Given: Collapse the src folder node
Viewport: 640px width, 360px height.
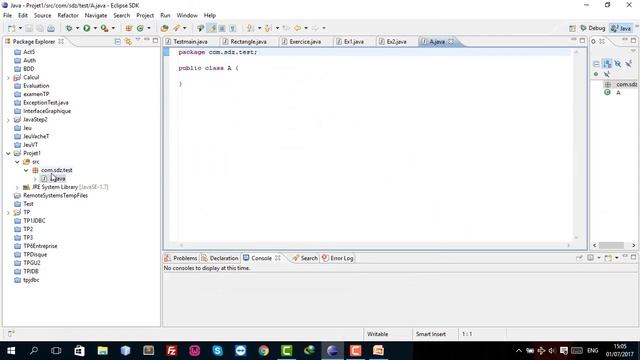Looking at the screenshot, I should point(17,162).
